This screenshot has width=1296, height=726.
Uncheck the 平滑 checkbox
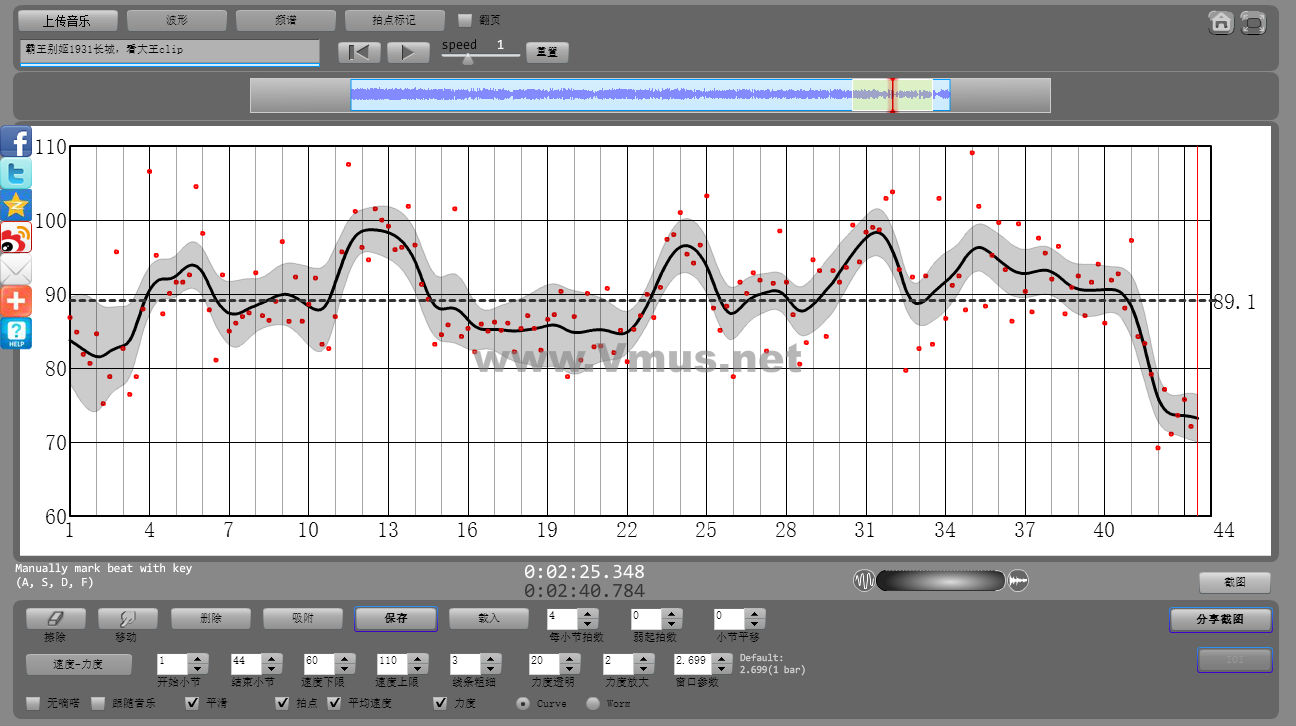point(195,703)
